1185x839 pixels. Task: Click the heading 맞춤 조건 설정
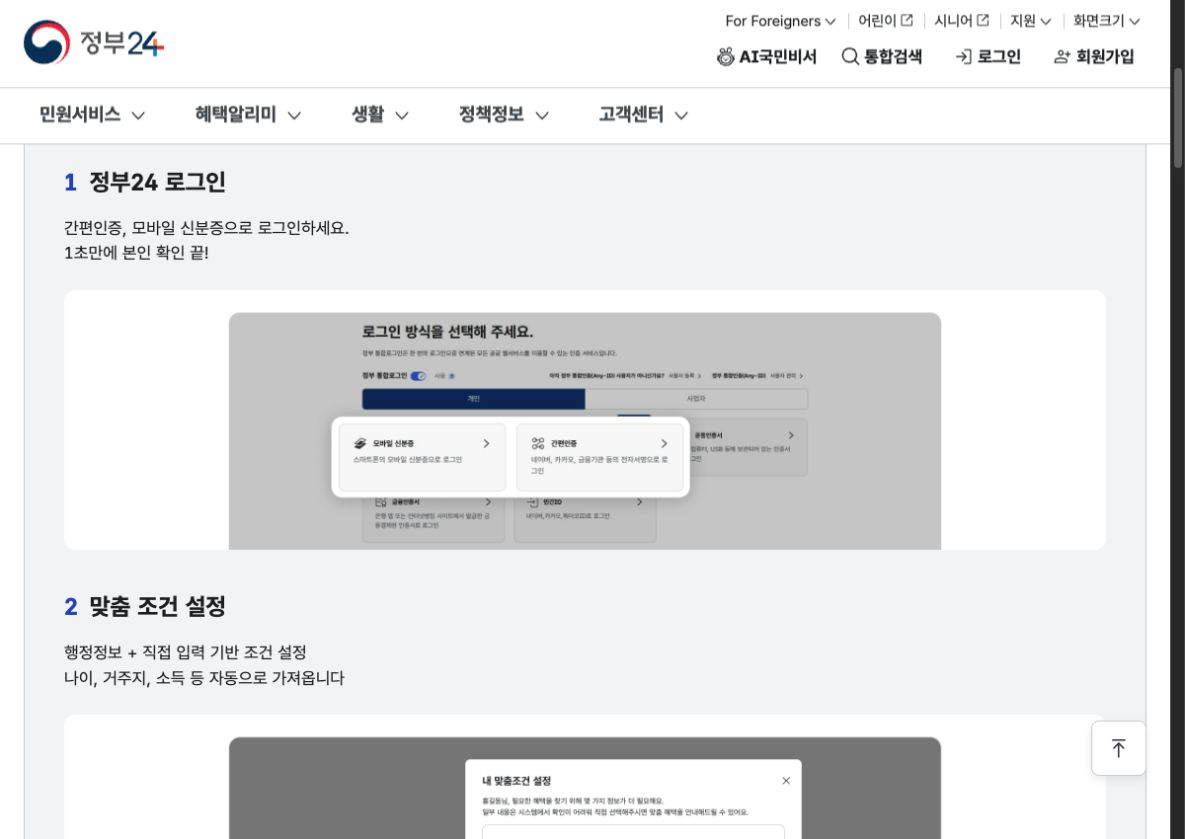coord(157,606)
